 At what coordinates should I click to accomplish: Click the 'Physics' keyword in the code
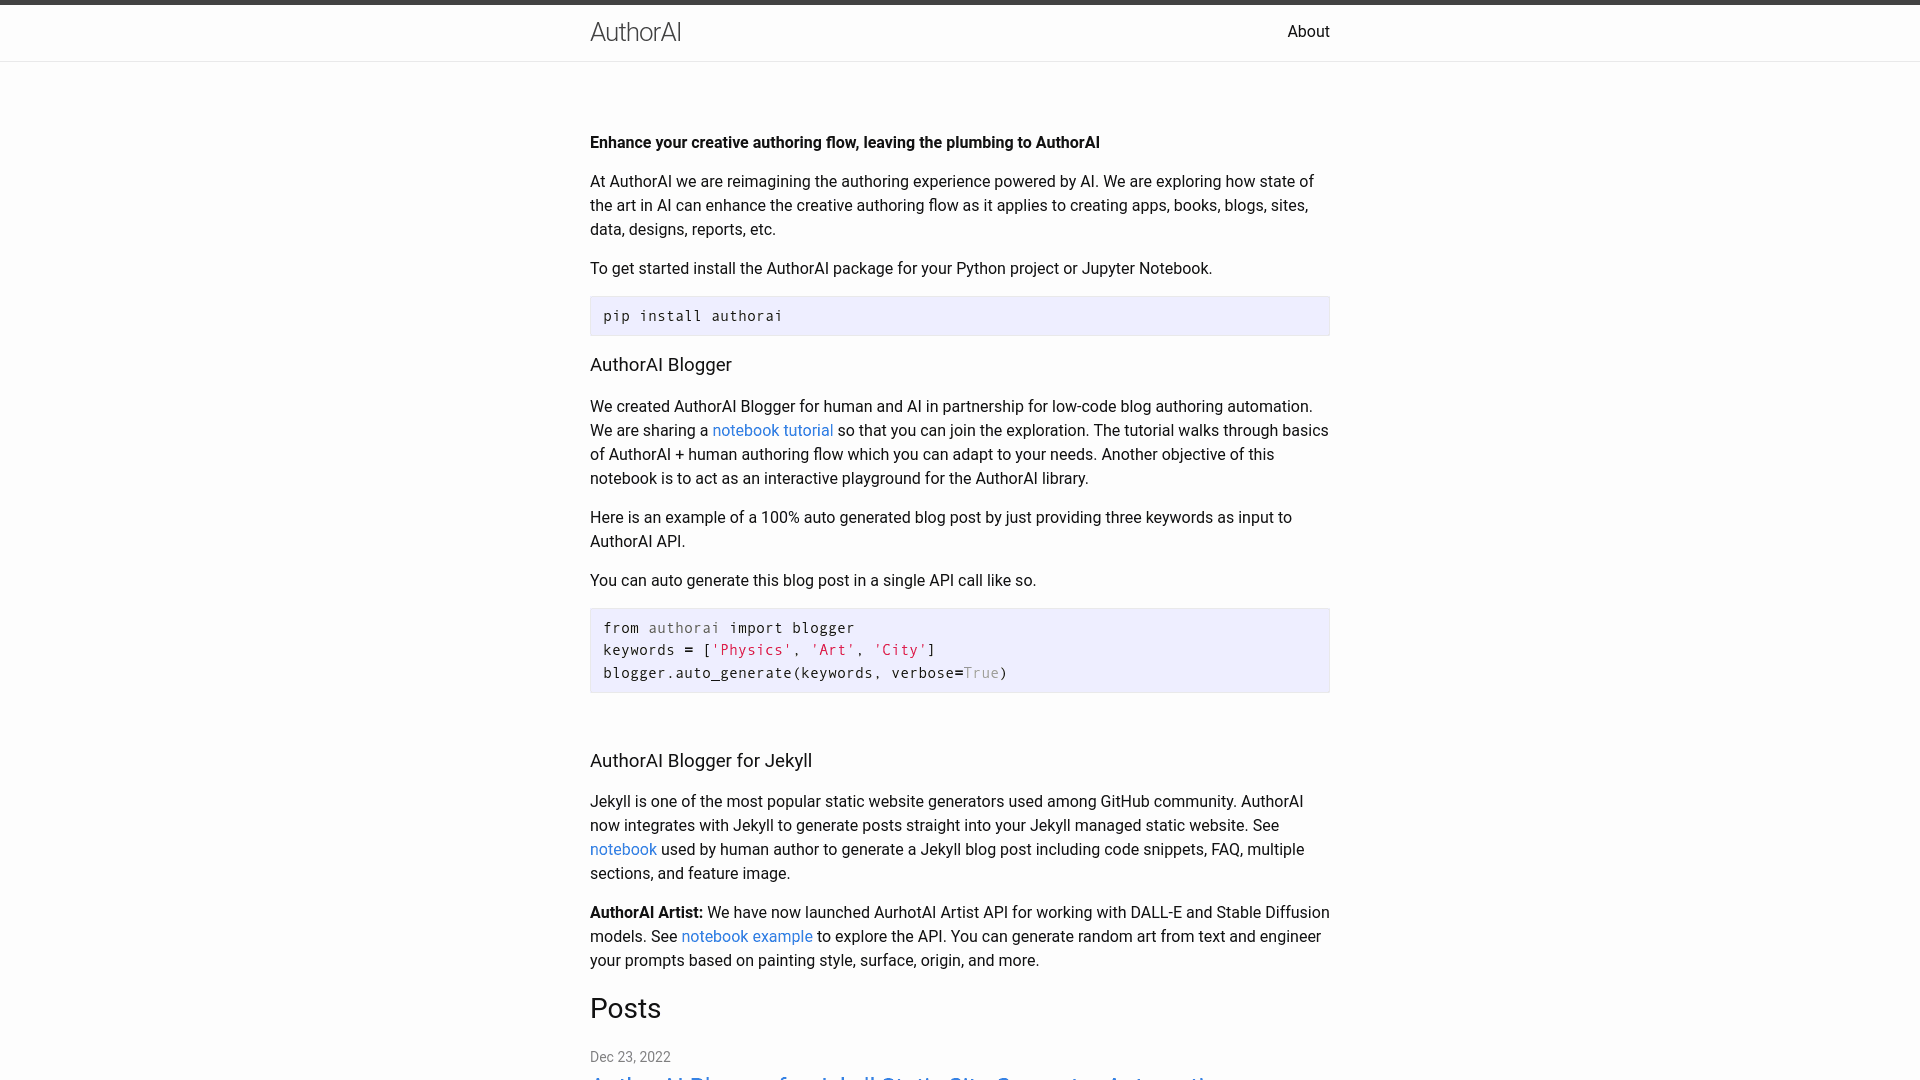pyautogui.click(x=753, y=650)
